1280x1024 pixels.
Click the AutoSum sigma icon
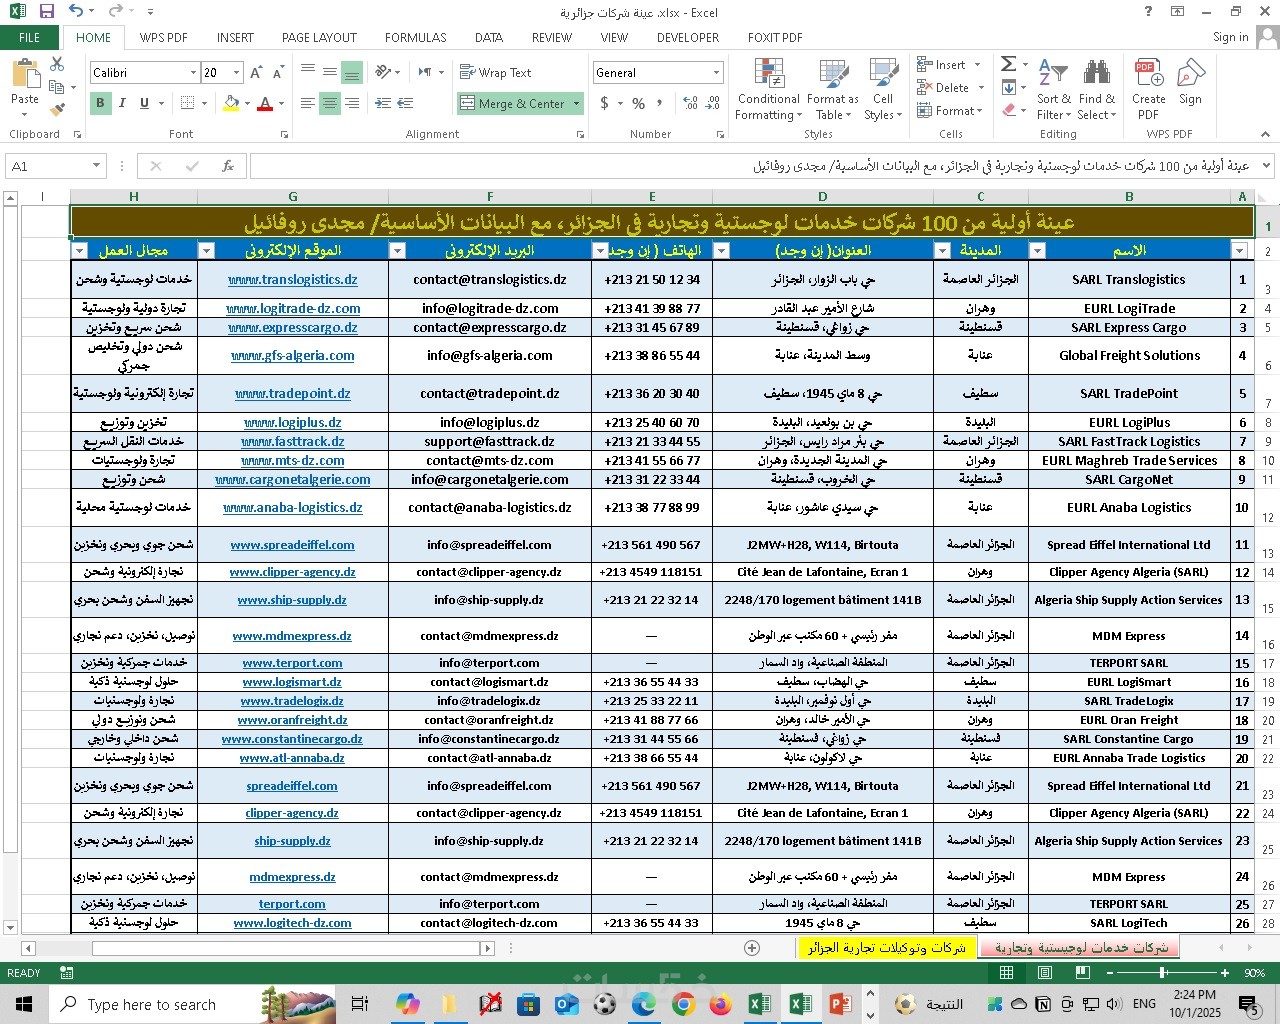pyautogui.click(x=1008, y=64)
